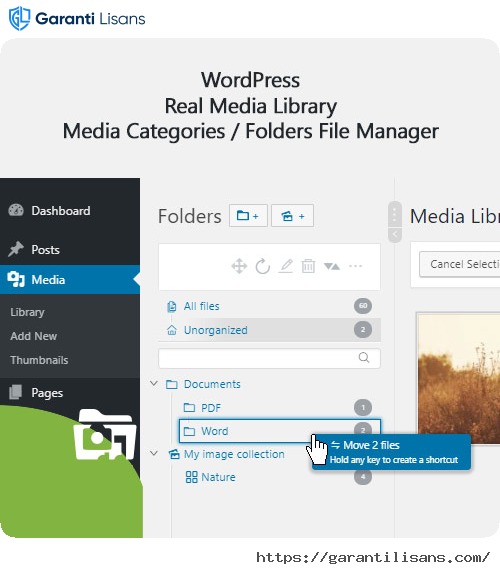The image size is (500, 576).
Task: Create a new collection with collection-plus button
Action: click(292, 216)
